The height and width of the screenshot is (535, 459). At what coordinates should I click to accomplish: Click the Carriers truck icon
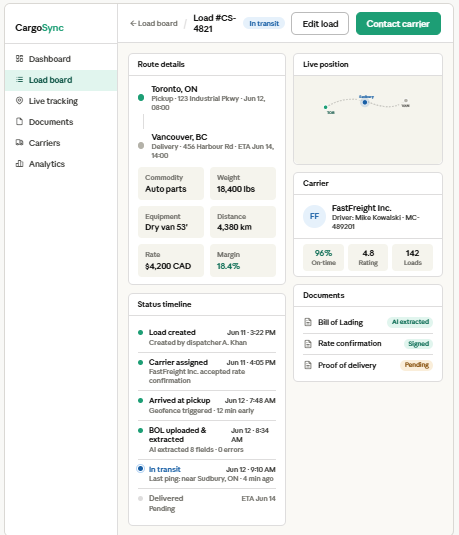pos(19,143)
